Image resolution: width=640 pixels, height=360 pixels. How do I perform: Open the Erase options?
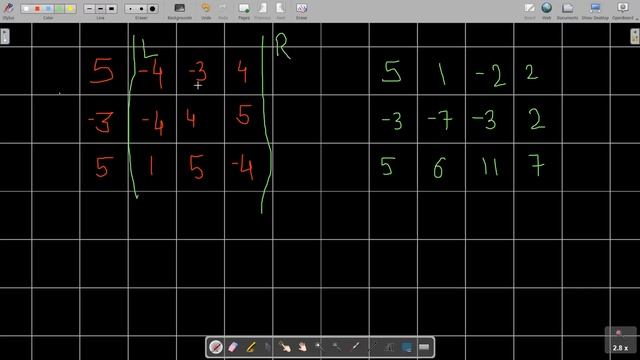point(302,10)
